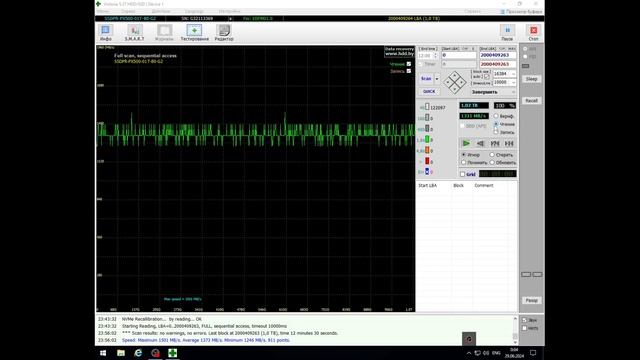Toggle the DDD (API) checkbox
Screen dimensions: 640x360
tap(462, 126)
